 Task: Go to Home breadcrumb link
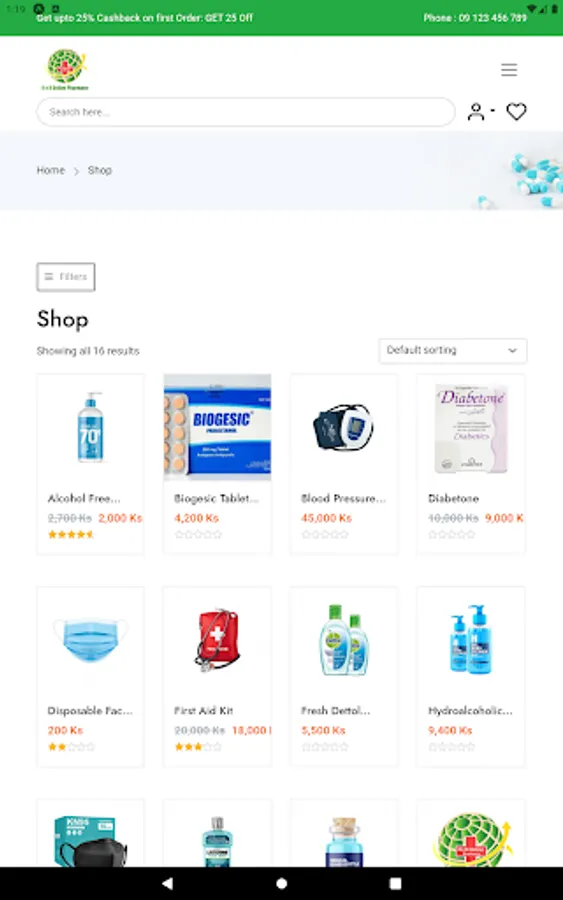pos(51,170)
